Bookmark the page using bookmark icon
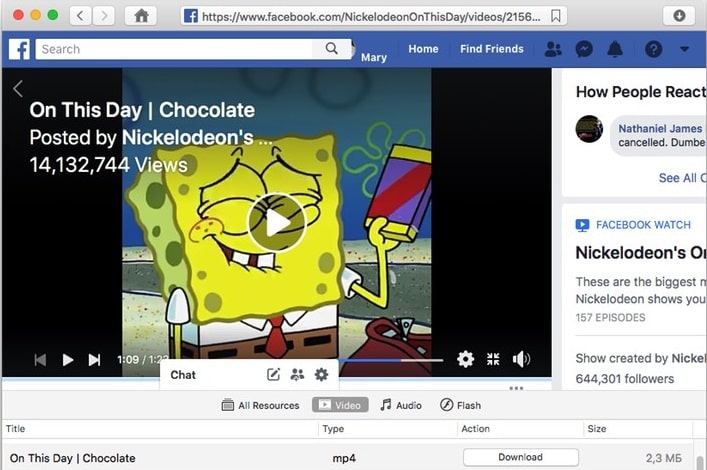Screen dimensions: 707x470 (556, 17)
